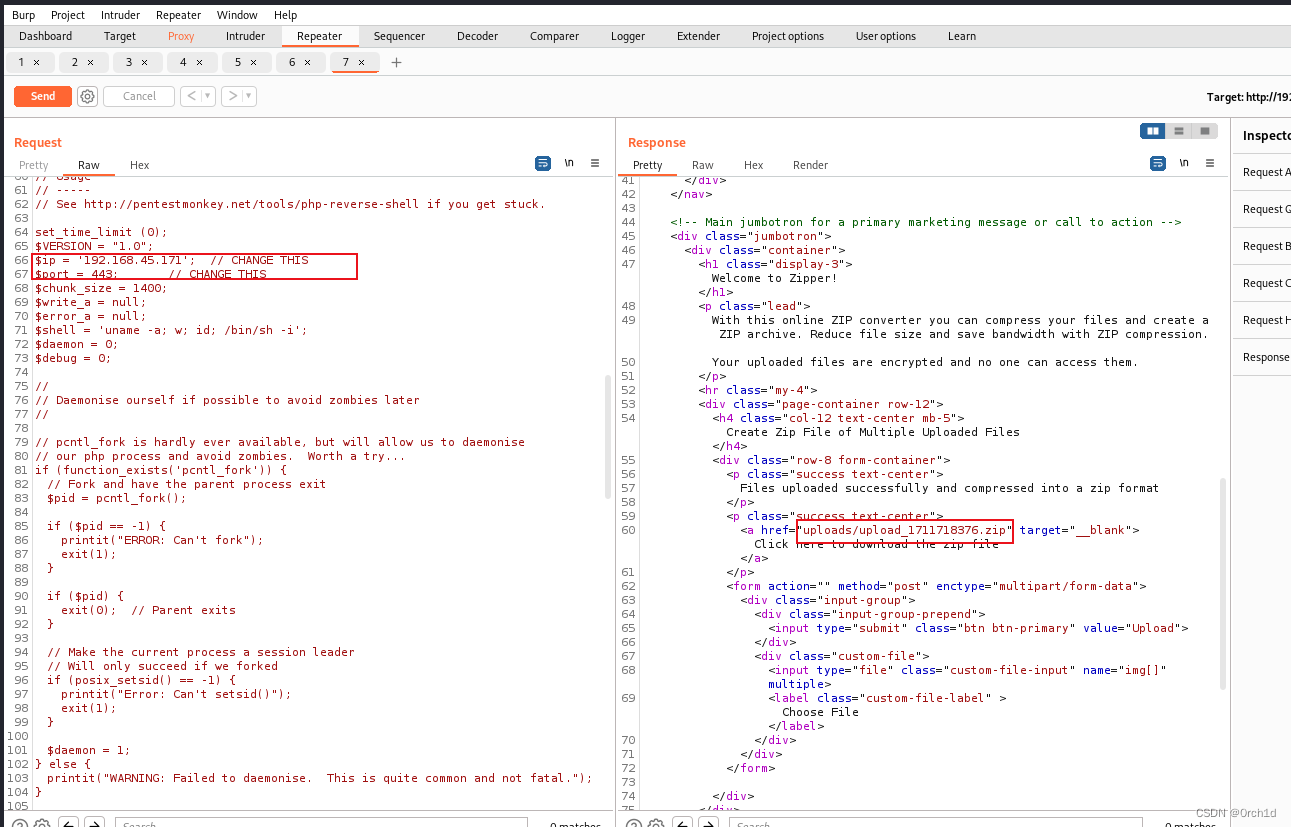Screen dimensions: 1291x827
Task: Open the Repeater menu in menu bar
Action: (x=178, y=15)
